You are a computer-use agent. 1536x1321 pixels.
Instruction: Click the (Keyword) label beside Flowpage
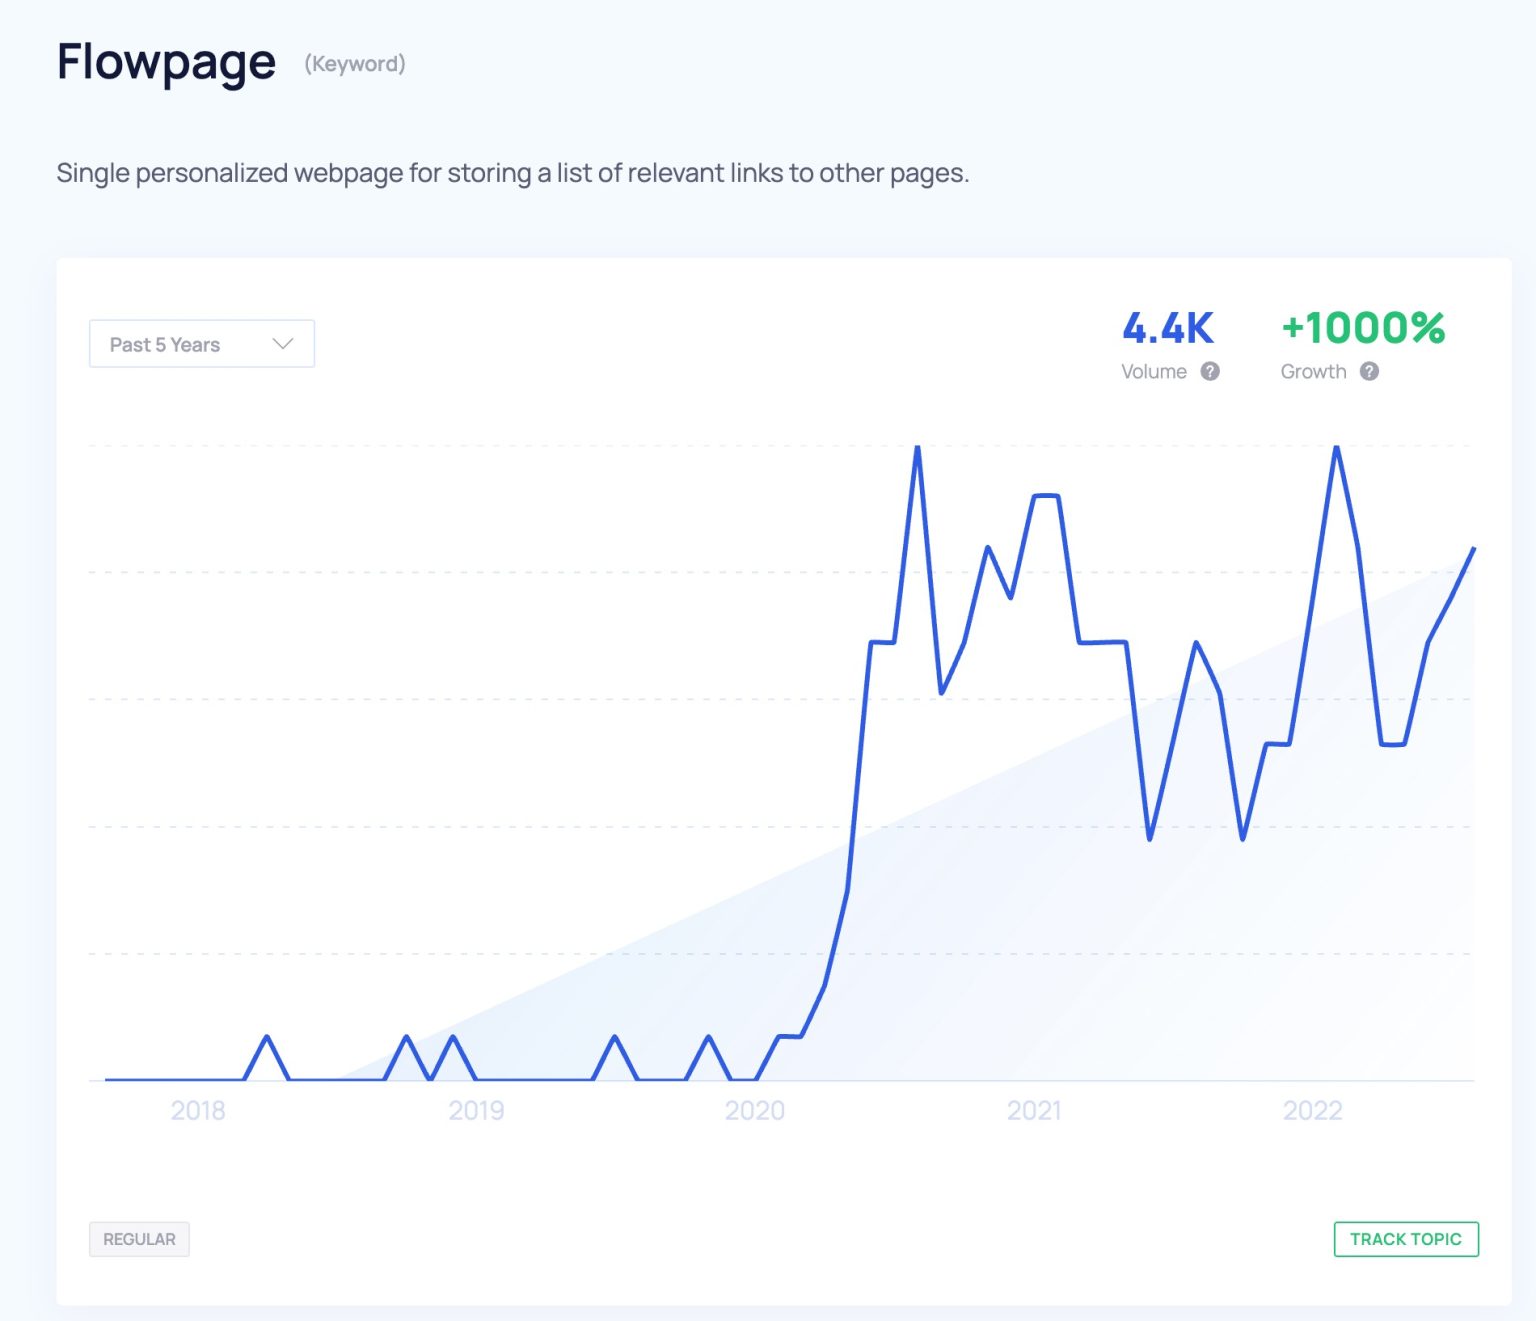pos(355,65)
